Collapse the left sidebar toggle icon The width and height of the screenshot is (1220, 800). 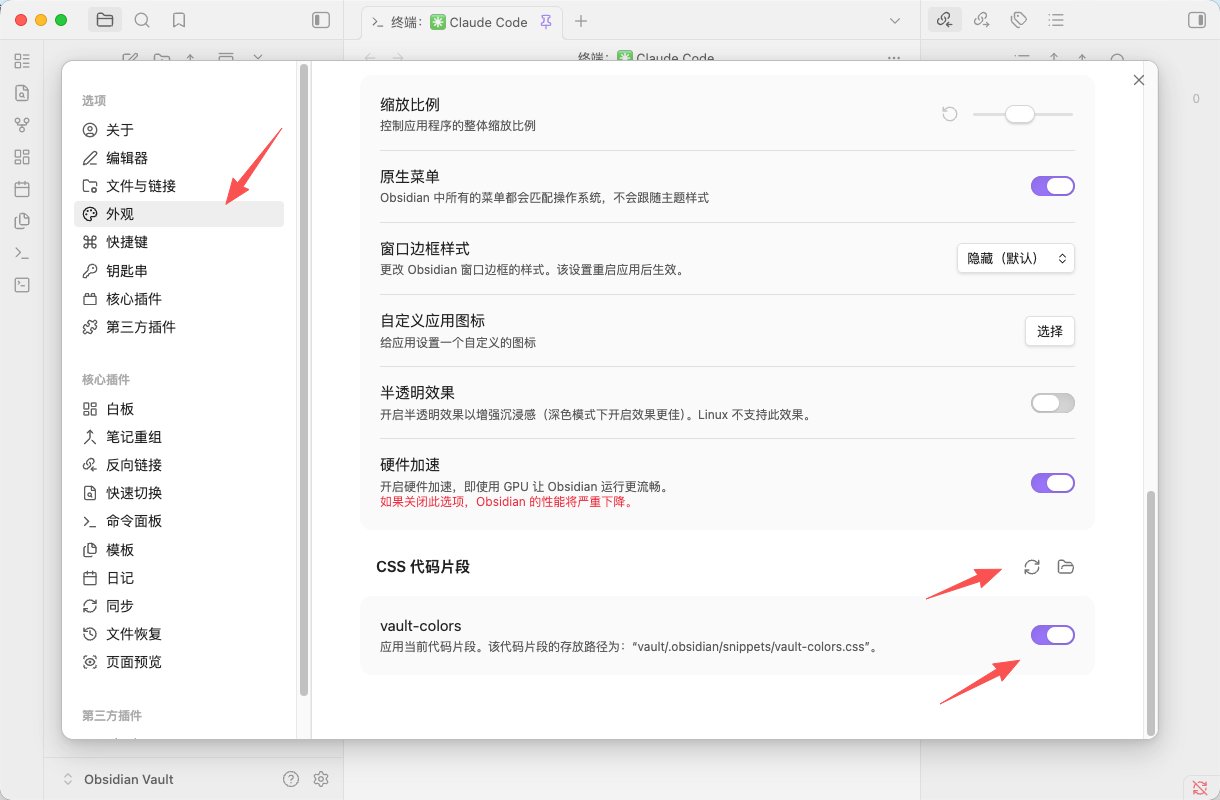pyautogui.click(x=320, y=20)
